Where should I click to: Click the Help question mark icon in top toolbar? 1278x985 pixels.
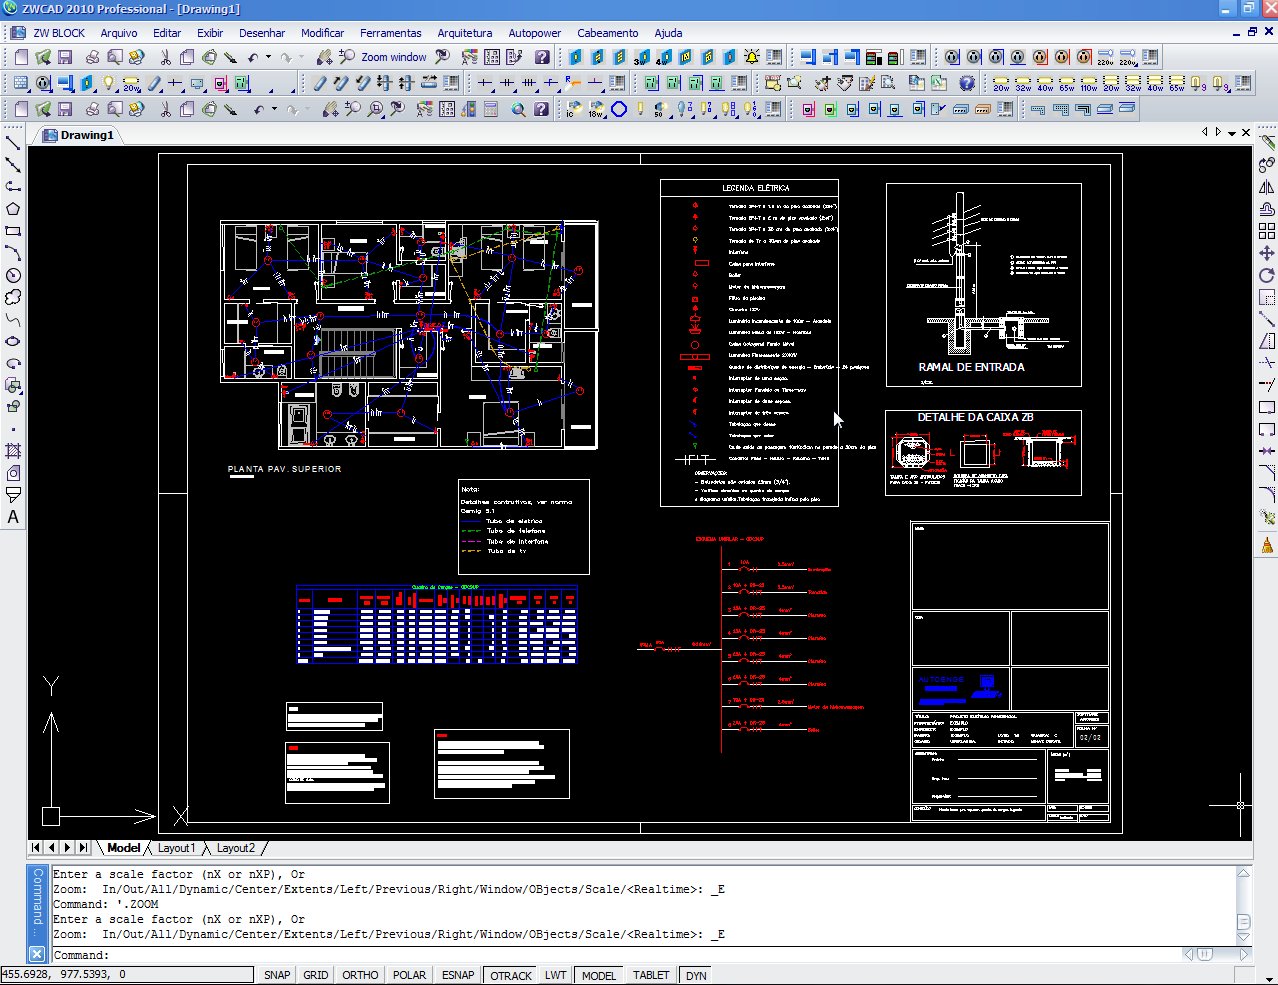(541, 57)
